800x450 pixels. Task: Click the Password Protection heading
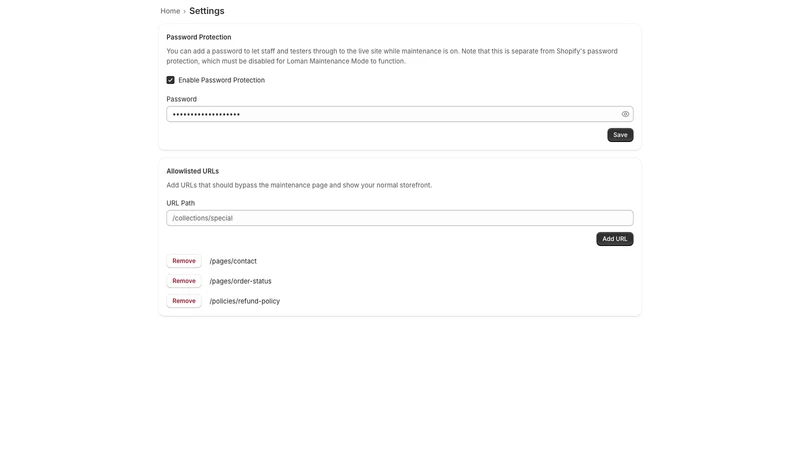click(198, 37)
